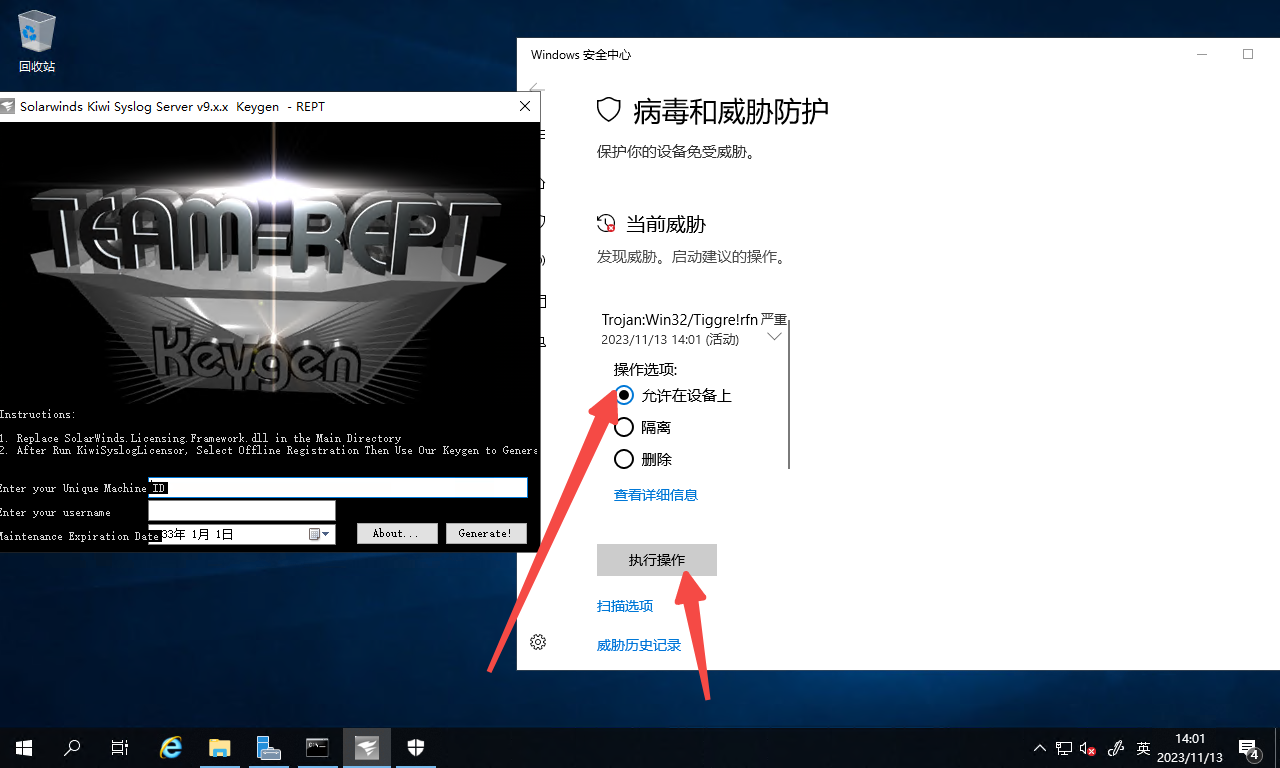1280x768 pixels.
Task: Click the About... button in Keygen
Action: pos(397,534)
